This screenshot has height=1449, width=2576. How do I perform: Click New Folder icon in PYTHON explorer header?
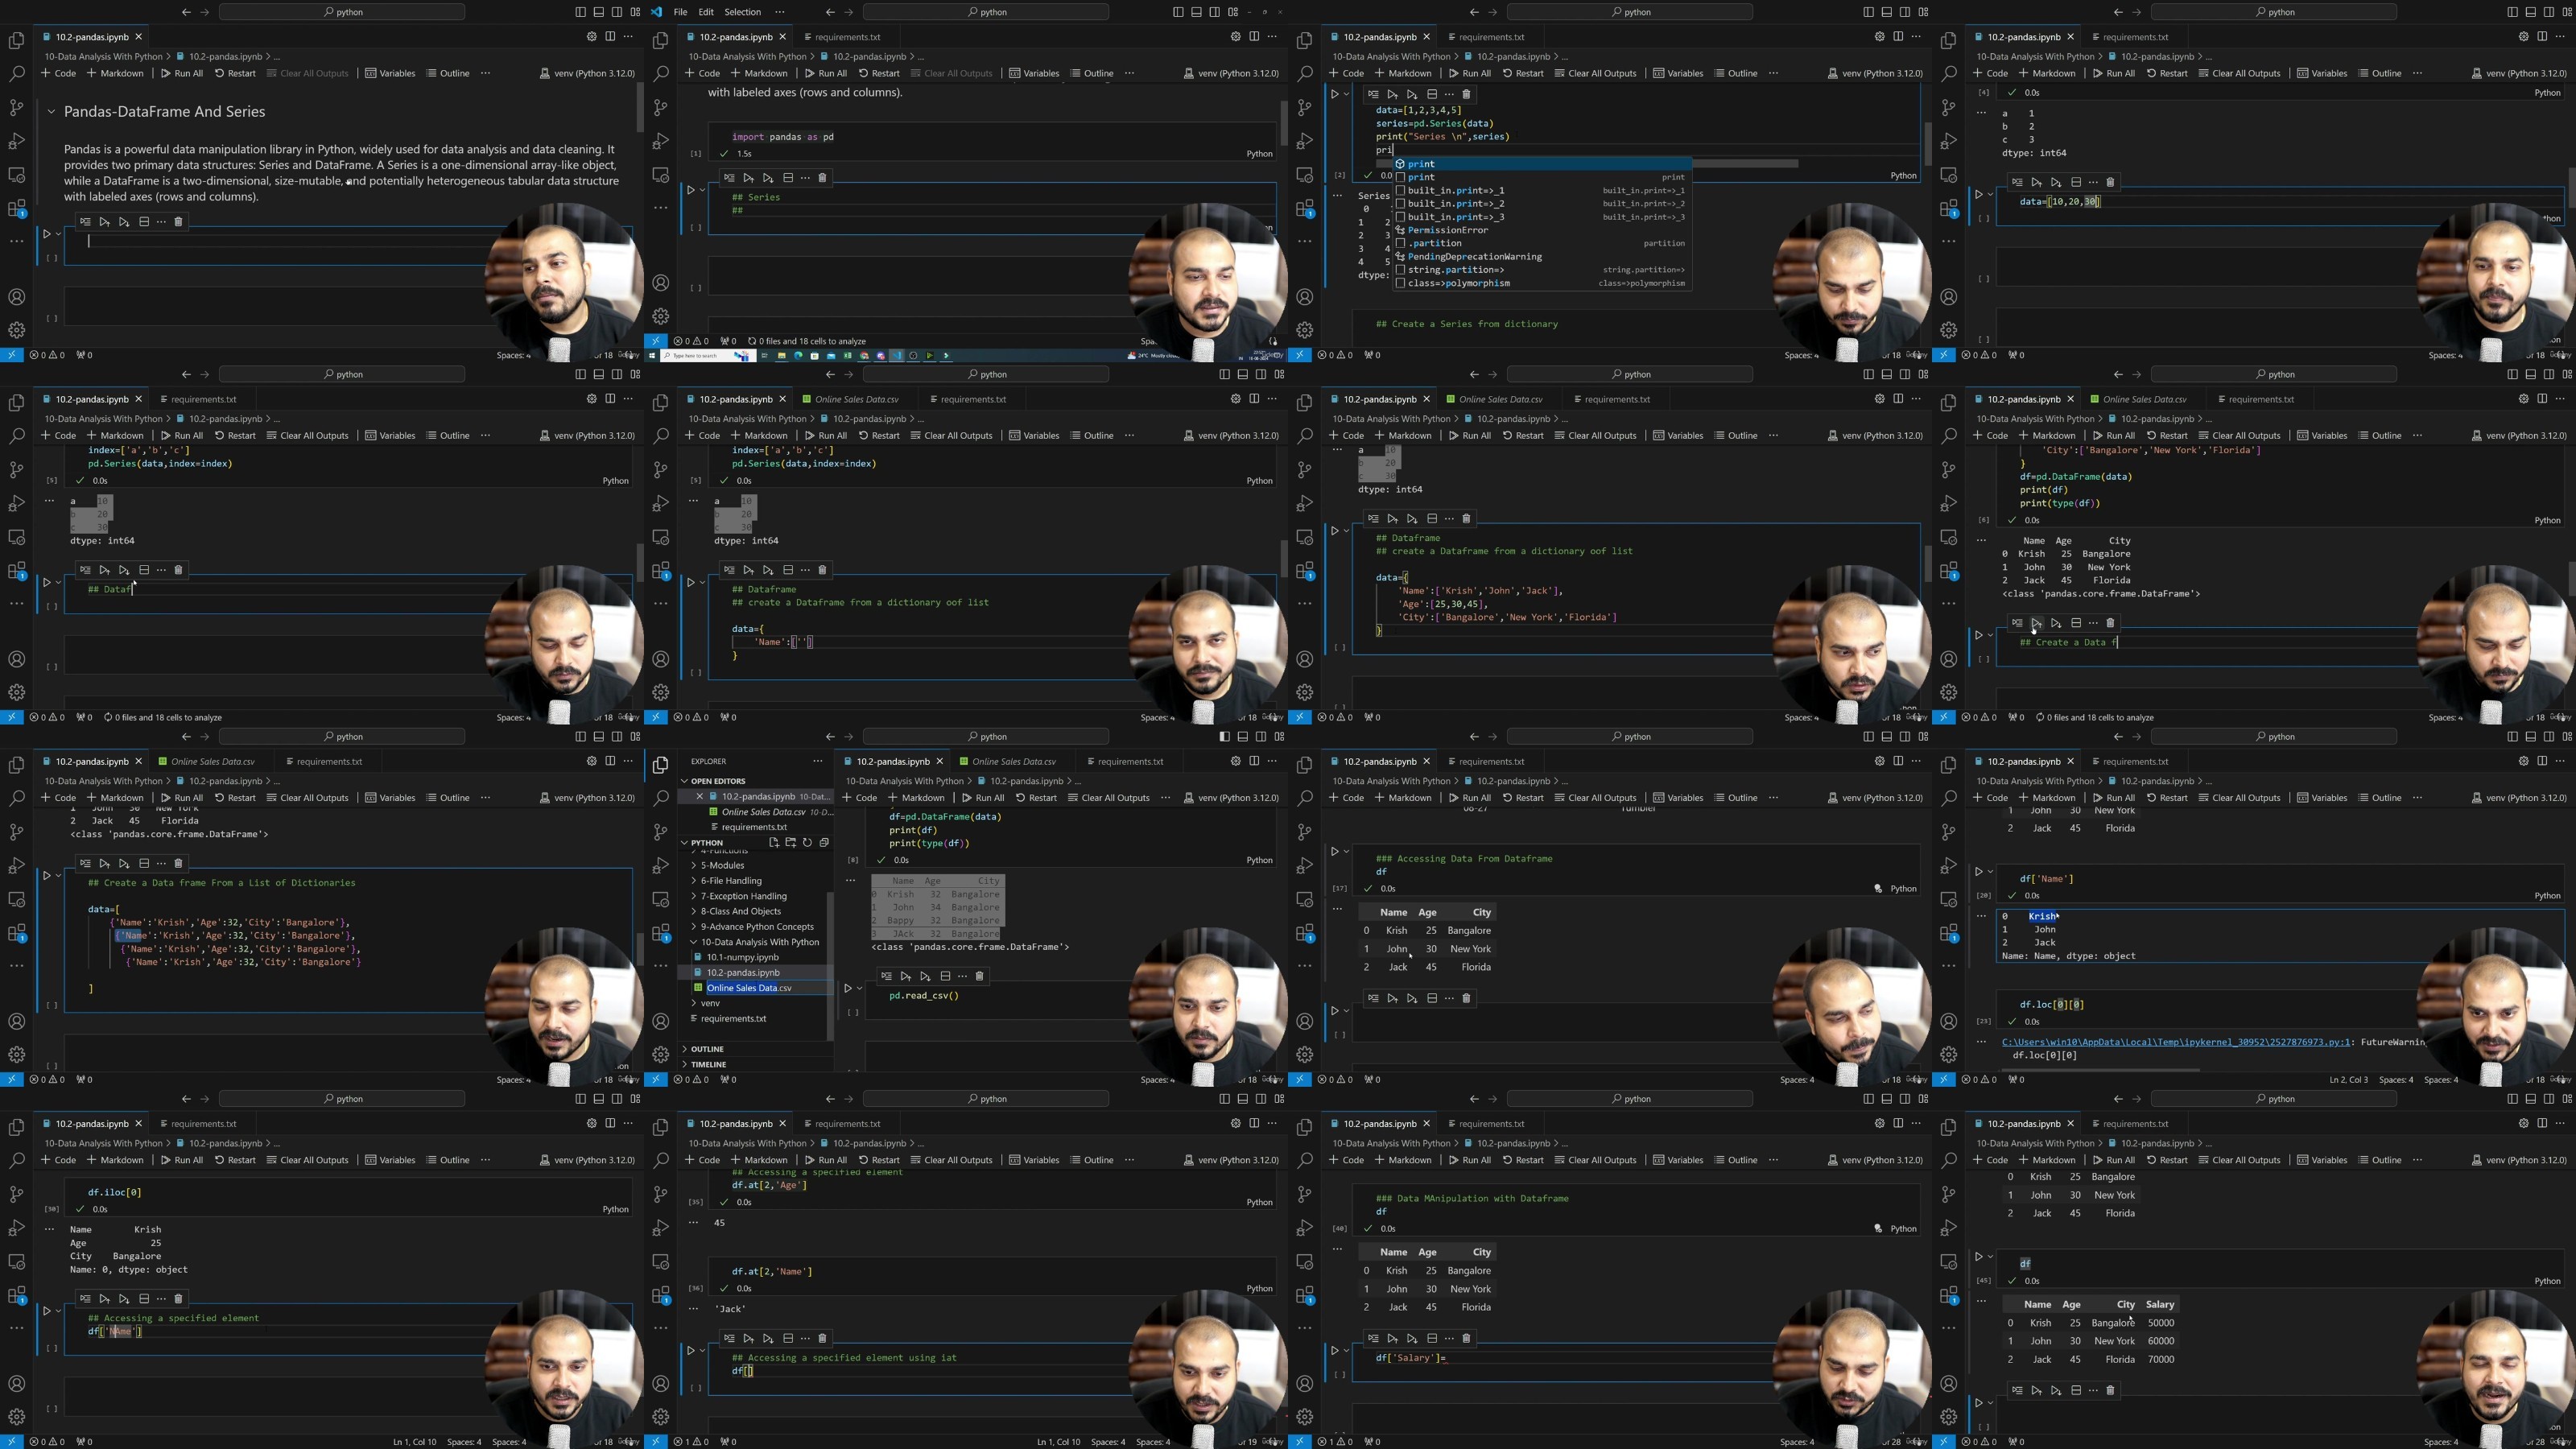(x=790, y=842)
